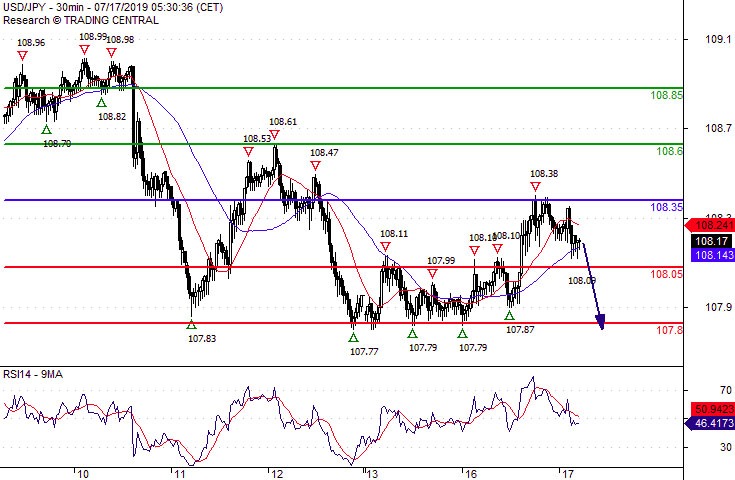Image resolution: width=735 pixels, height=480 pixels.
Task: Select date 16 on the time axis
Action: tap(471, 474)
